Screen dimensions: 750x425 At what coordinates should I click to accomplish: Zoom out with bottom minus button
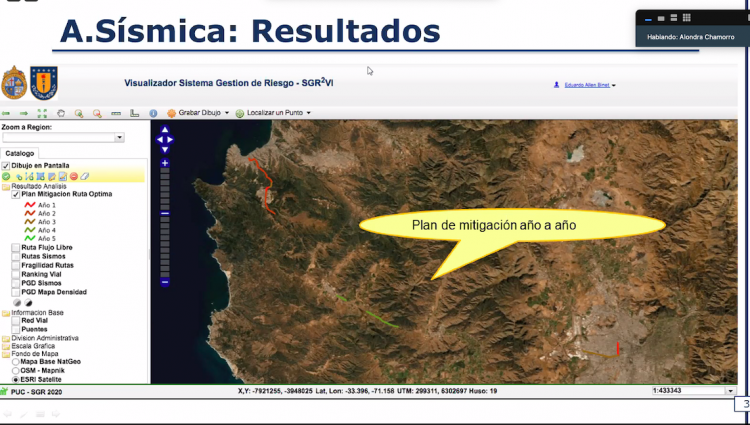165,282
